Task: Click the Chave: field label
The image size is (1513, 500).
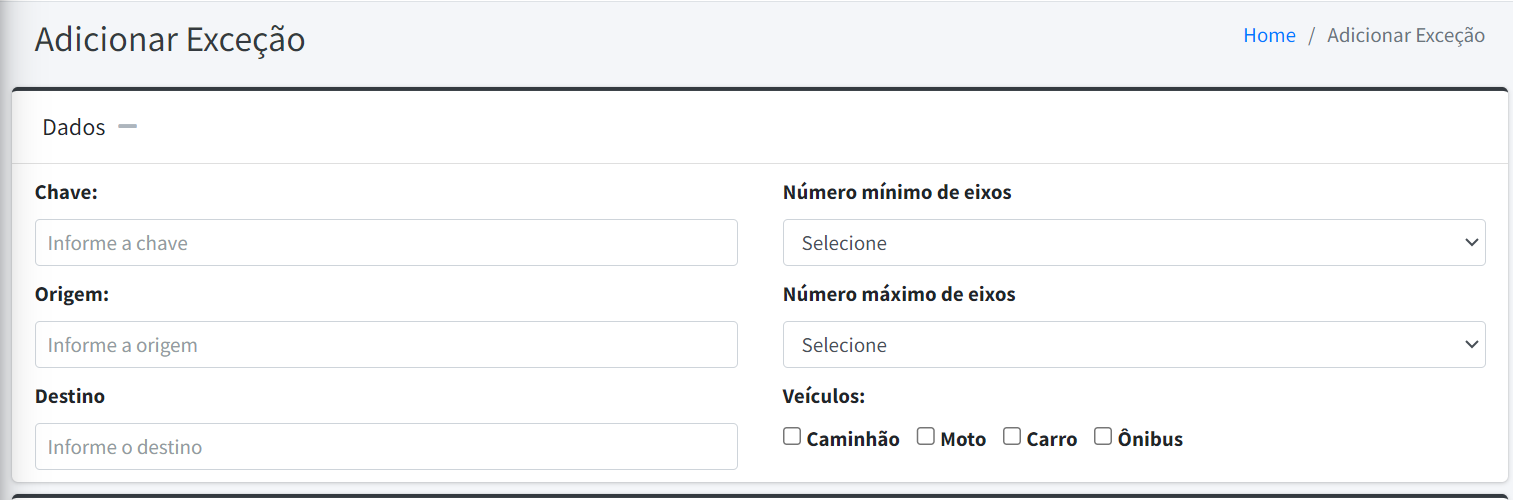Action: 66,193
